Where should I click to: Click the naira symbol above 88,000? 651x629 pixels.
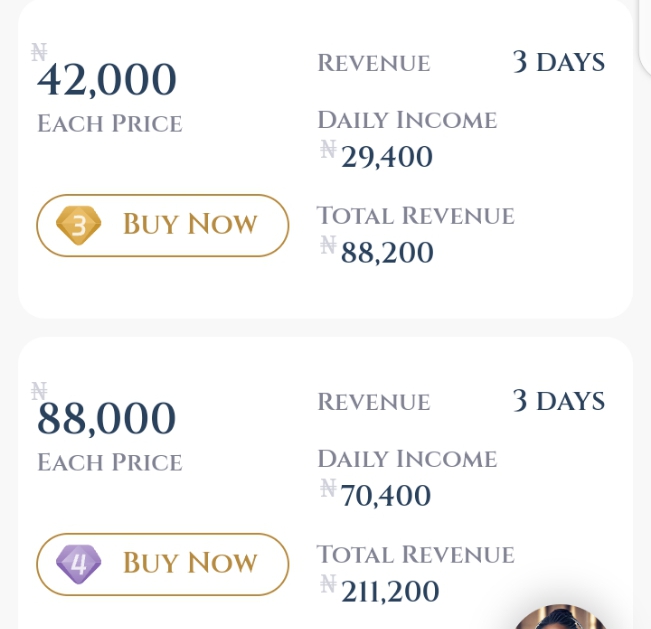click(39, 391)
